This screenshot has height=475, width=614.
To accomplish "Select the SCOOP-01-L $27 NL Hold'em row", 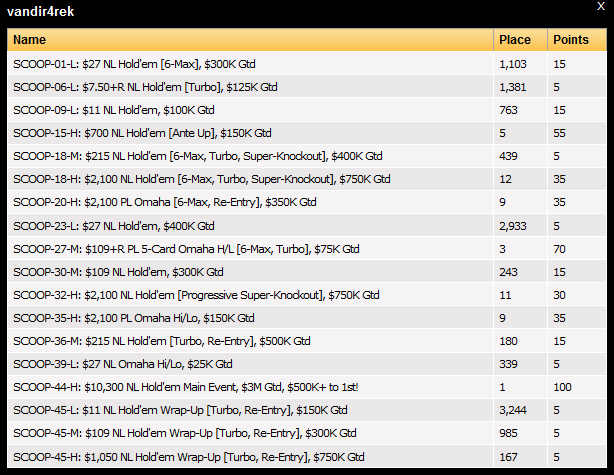I will click(307, 64).
